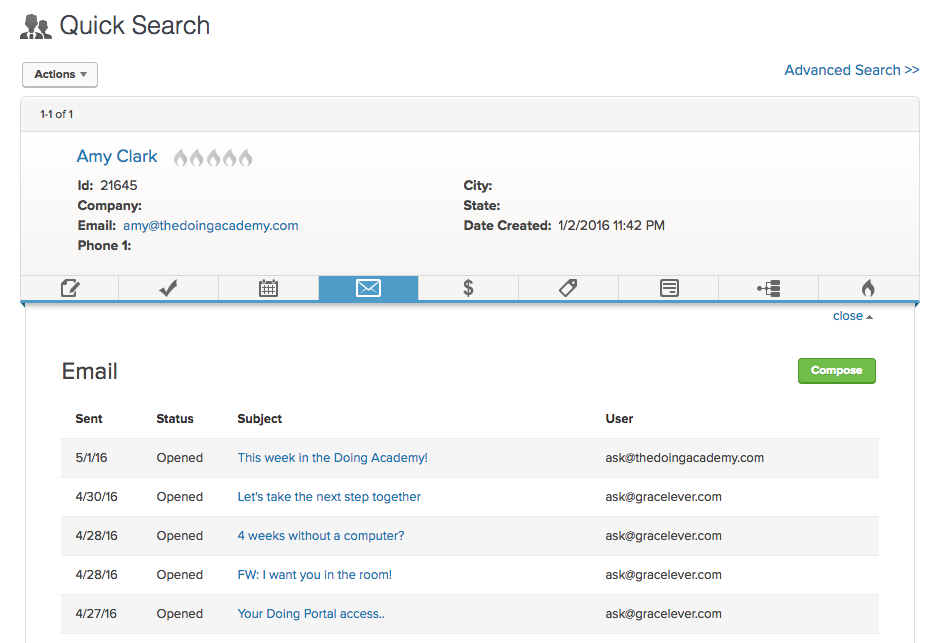Open the dollar sign orders tab
This screenshot has width=938, height=643.
point(468,288)
